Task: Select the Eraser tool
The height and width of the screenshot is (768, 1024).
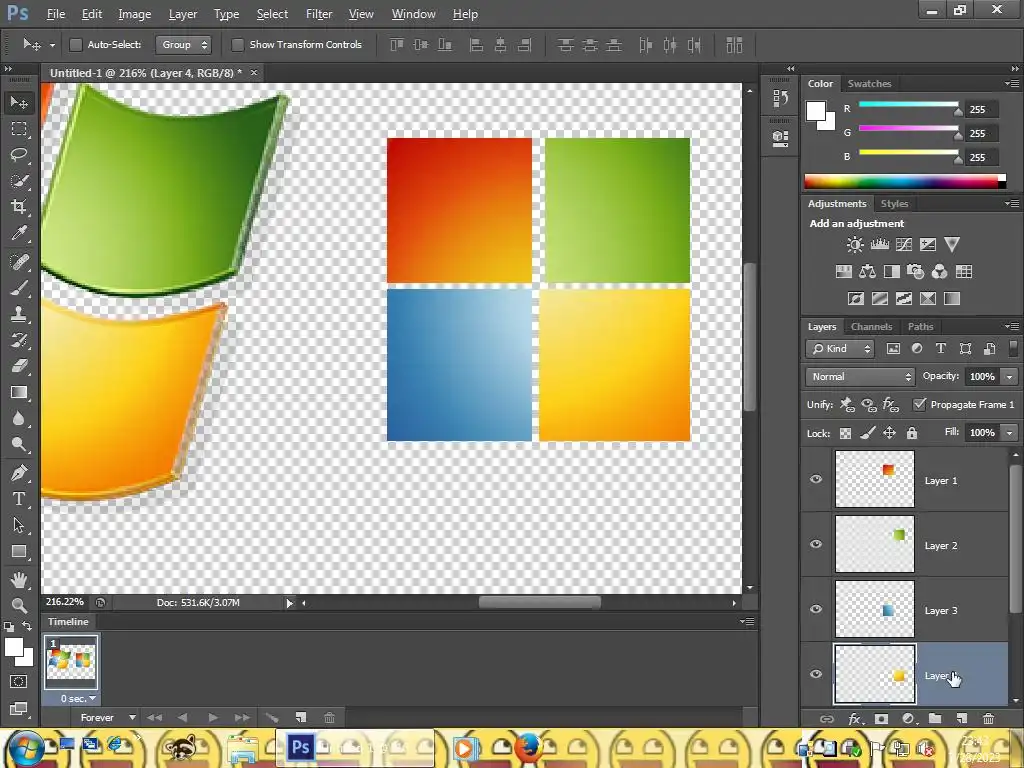Action: click(x=19, y=366)
